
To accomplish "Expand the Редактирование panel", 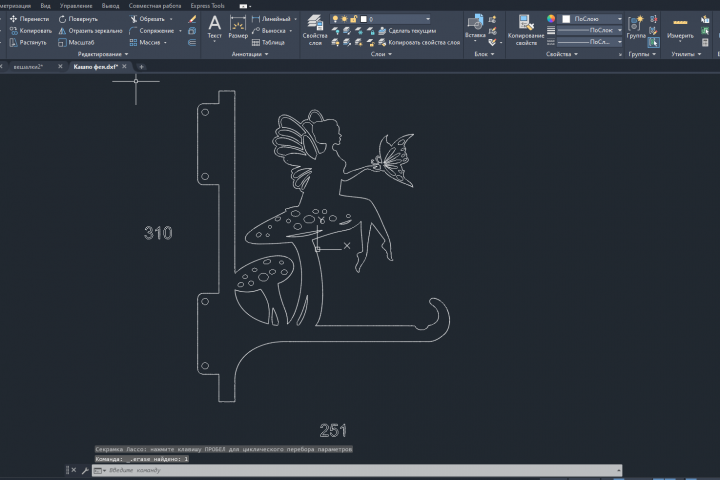I will pos(103,54).
